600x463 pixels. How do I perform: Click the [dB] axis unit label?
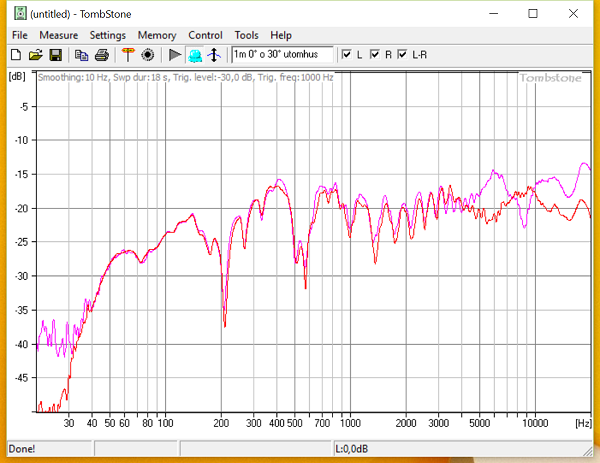(17, 76)
